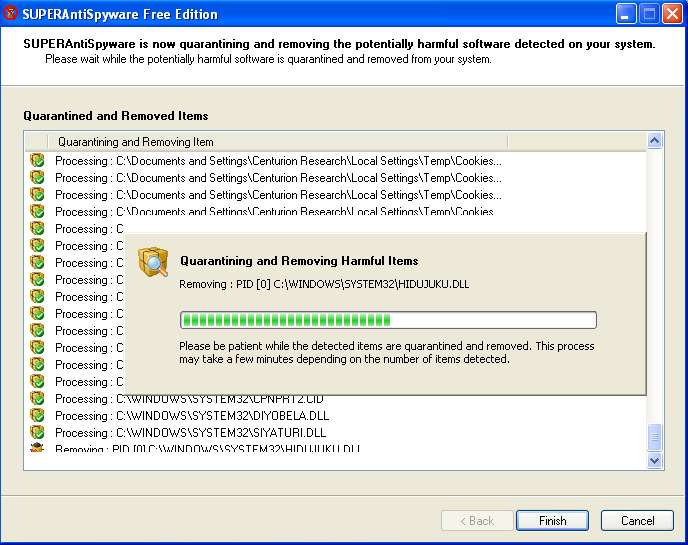Click the vertical scrollbar thumb in the list

pyautogui.click(x=655, y=437)
